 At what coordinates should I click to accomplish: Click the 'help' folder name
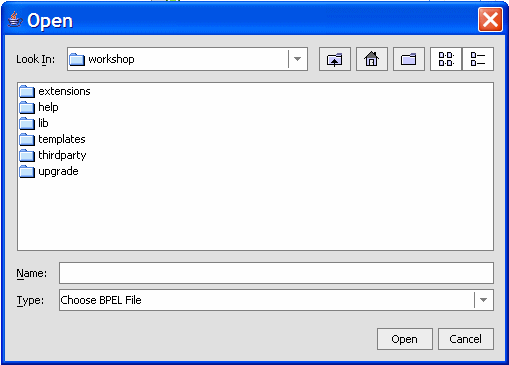tap(48, 107)
